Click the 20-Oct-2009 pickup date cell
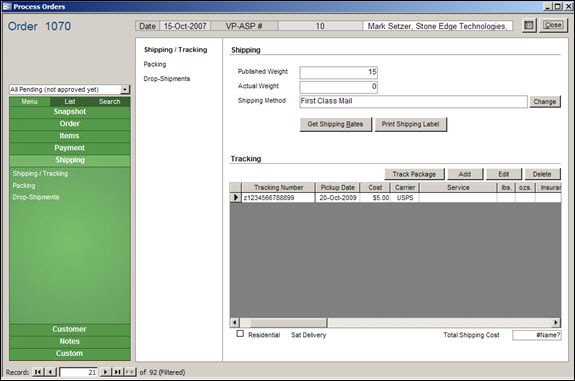Screen dimensions: 575x381 338,198
